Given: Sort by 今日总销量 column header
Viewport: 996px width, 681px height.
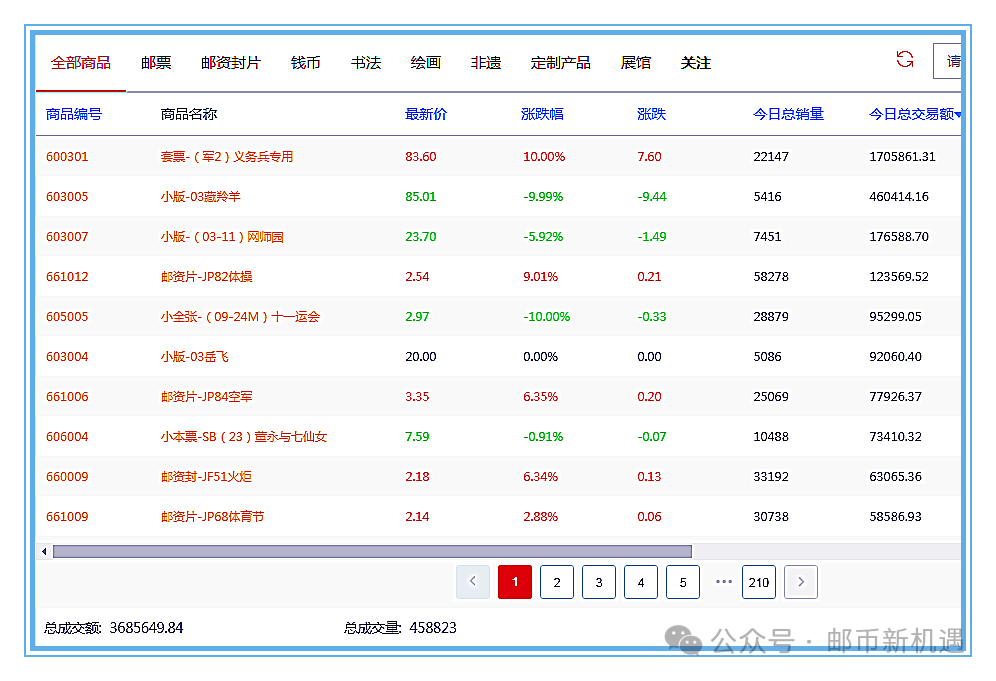Looking at the screenshot, I should pyautogui.click(x=788, y=114).
